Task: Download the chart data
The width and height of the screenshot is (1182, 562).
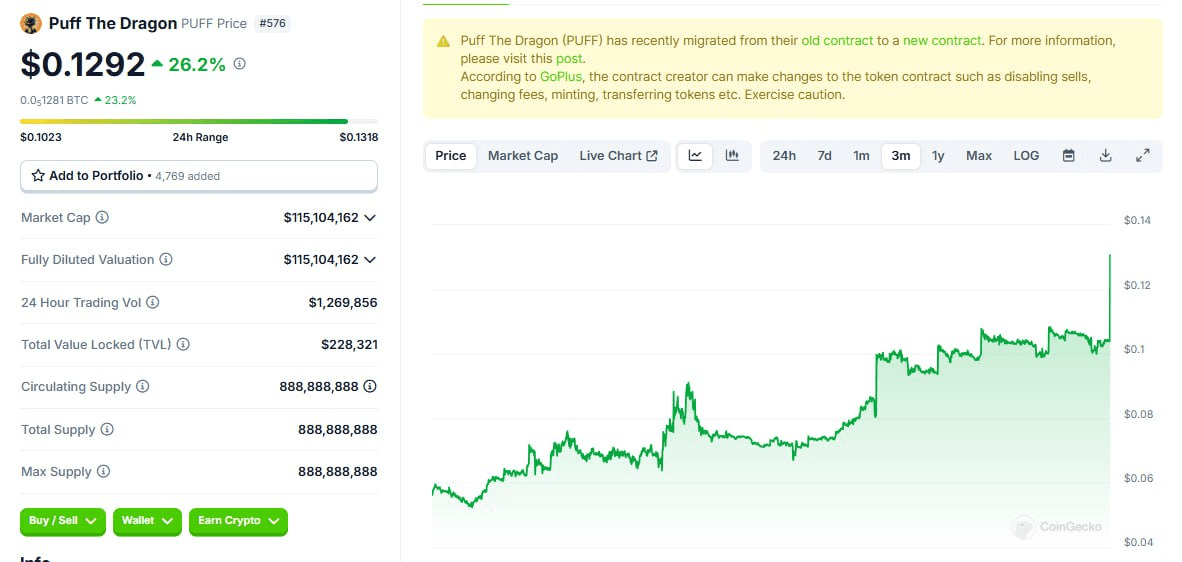Action: [1105, 156]
